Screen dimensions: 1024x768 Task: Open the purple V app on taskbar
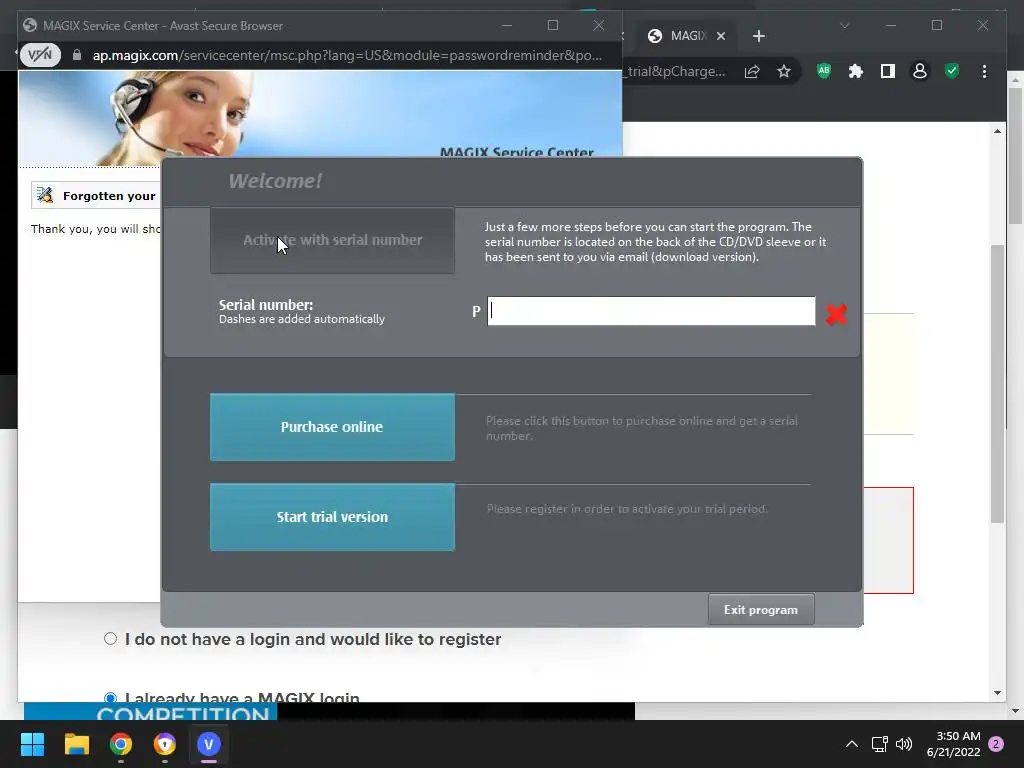click(x=209, y=744)
